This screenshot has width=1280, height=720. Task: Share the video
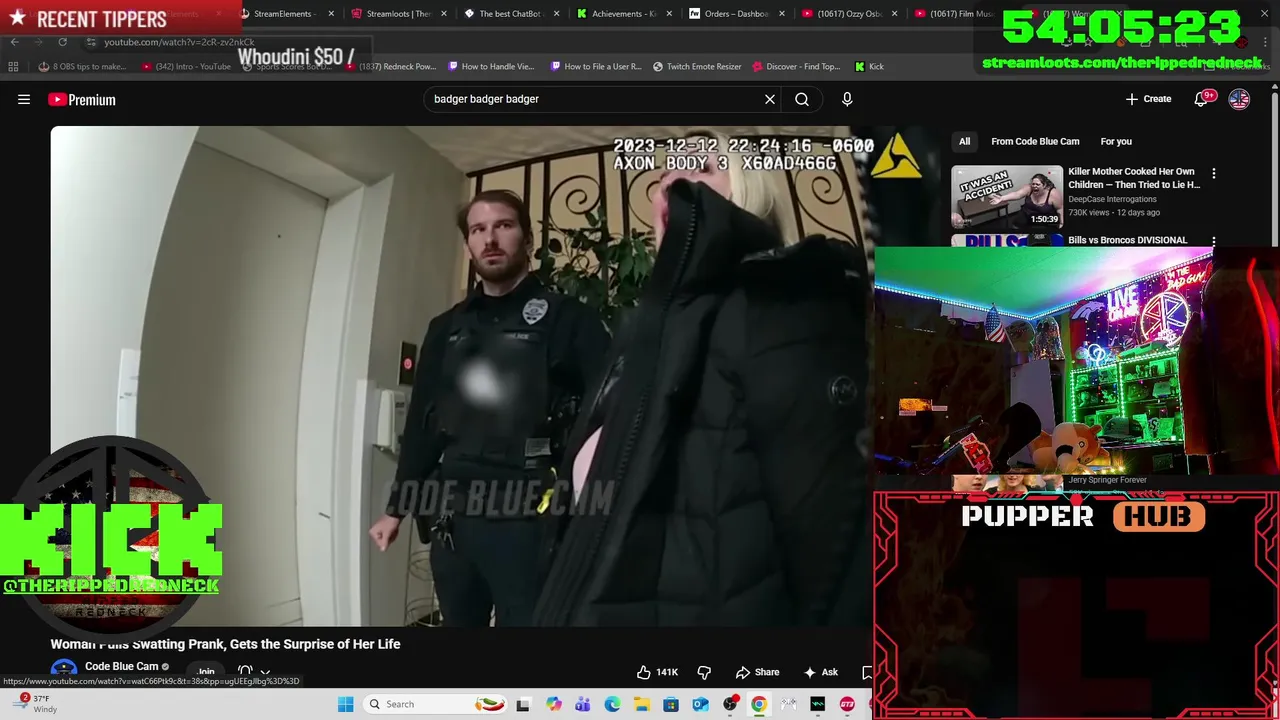coord(757,672)
